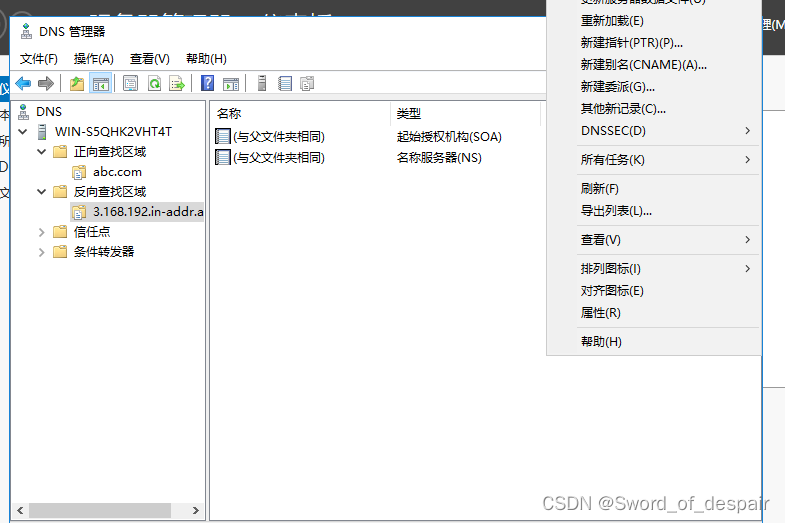Screen dimensions: 785x523
Task: Choose 属性(R) in context menu
Action: [x=654, y=313]
